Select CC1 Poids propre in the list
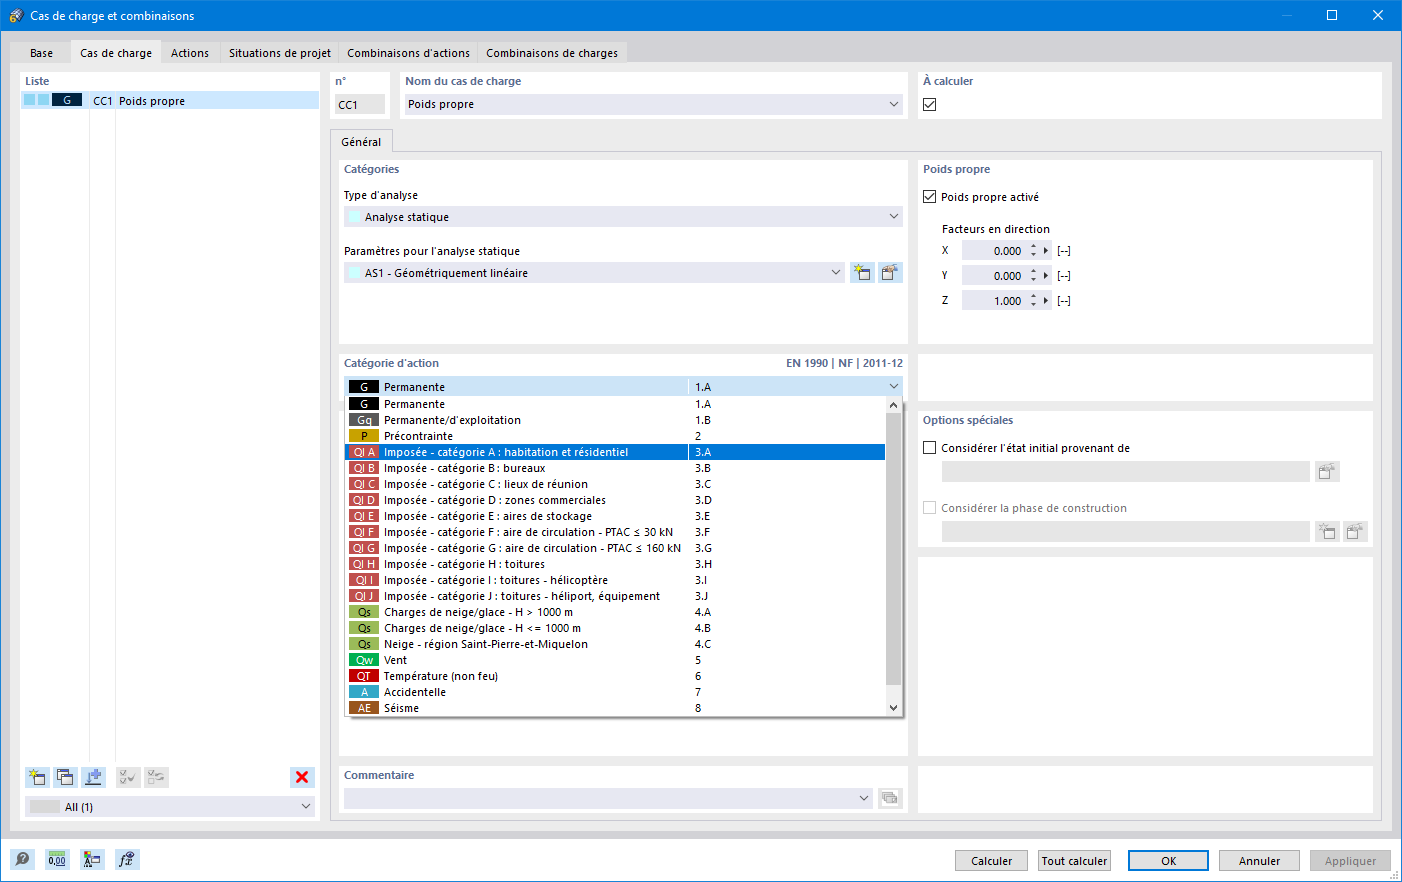1402x882 pixels. (170, 100)
